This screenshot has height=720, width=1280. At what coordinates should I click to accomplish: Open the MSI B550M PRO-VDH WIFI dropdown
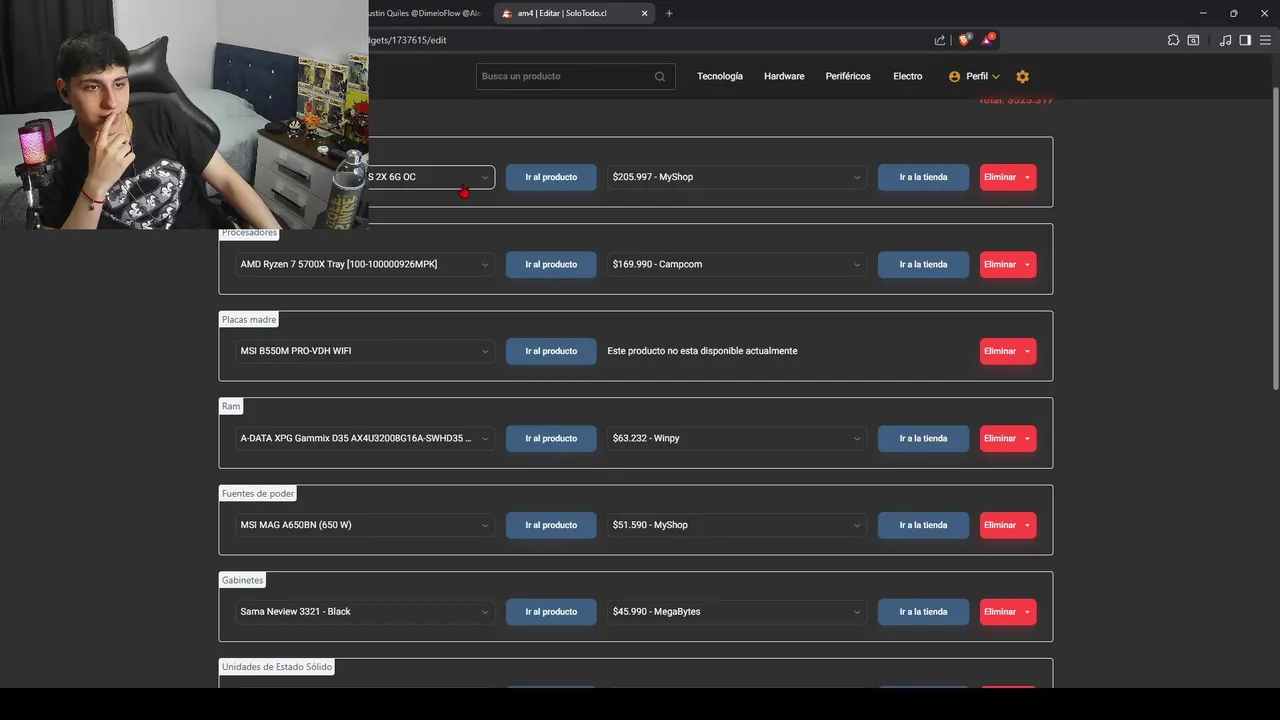click(x=364, y=351)
